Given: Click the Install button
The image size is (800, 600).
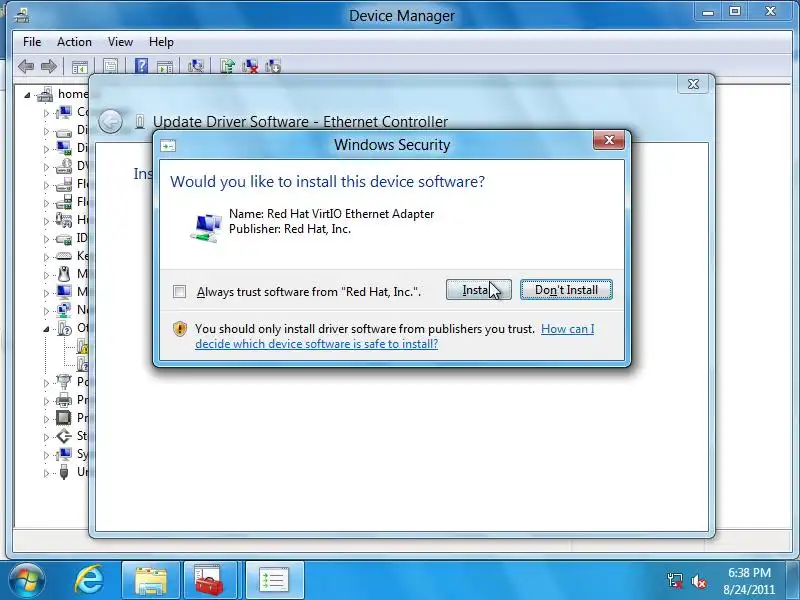Looking at the screenshot, I should click(x=479, y=290).
